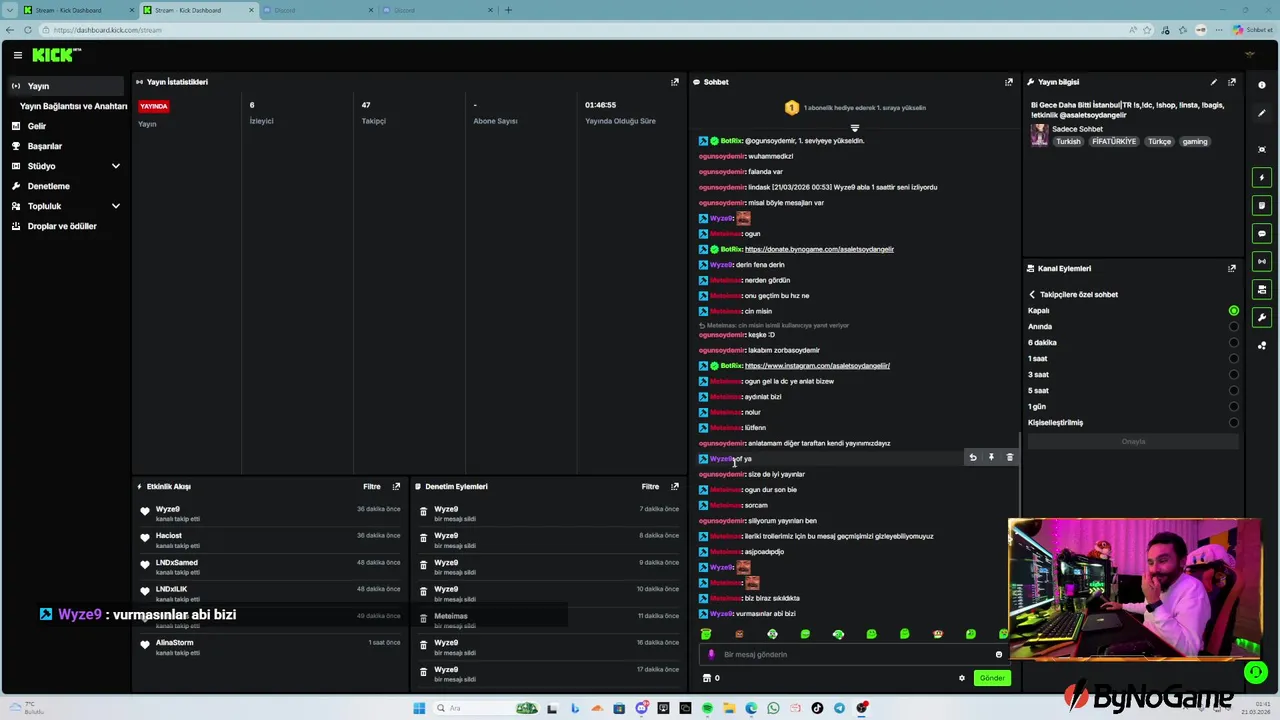The width and height of the screenshot is (1280, 720).
Task: Pop out the Yayın bilgisi panel
Action: pos(1232,82)
